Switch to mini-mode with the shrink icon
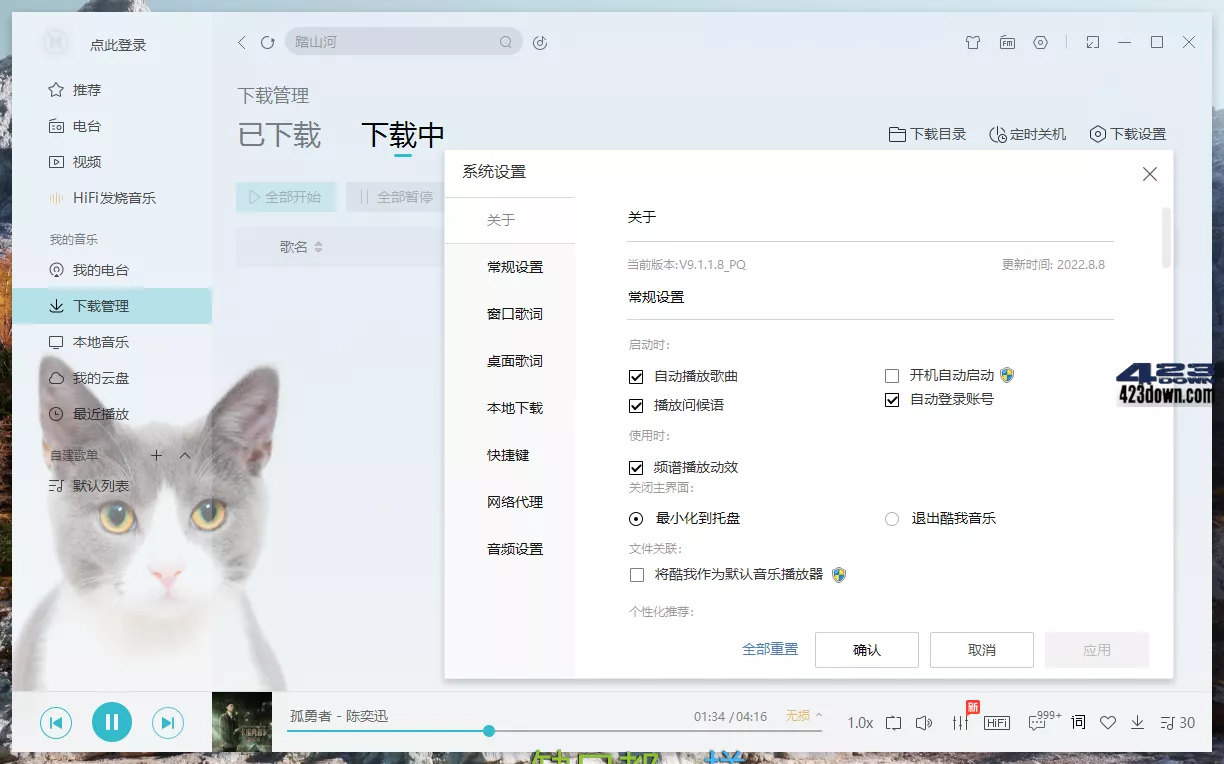Viewport: 1224px width, 764px height. pos(1092,42)
